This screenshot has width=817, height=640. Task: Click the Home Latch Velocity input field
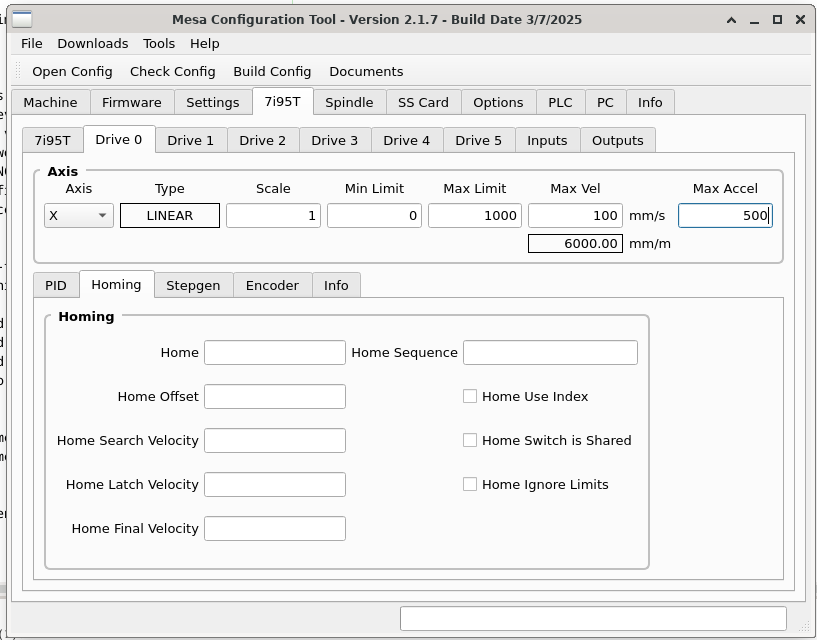(x=275, y=484)
